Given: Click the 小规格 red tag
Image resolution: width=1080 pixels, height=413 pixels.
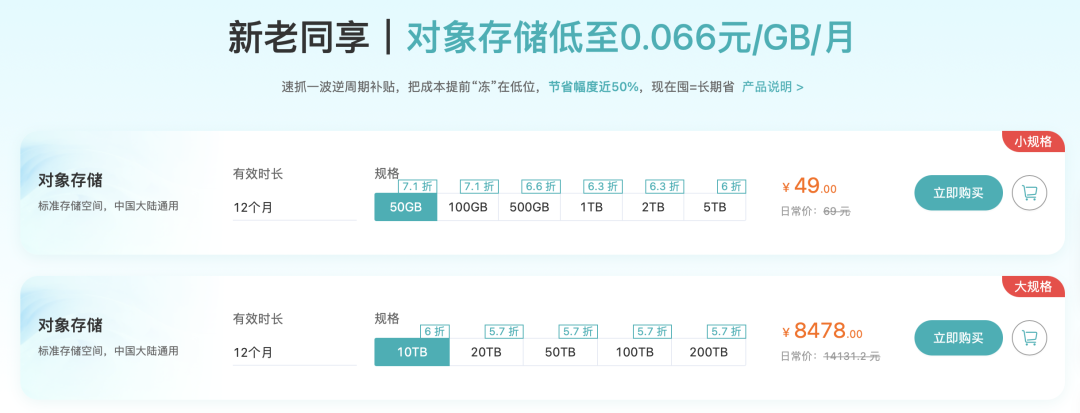Looking at the screenshot, I should 1032,142.
